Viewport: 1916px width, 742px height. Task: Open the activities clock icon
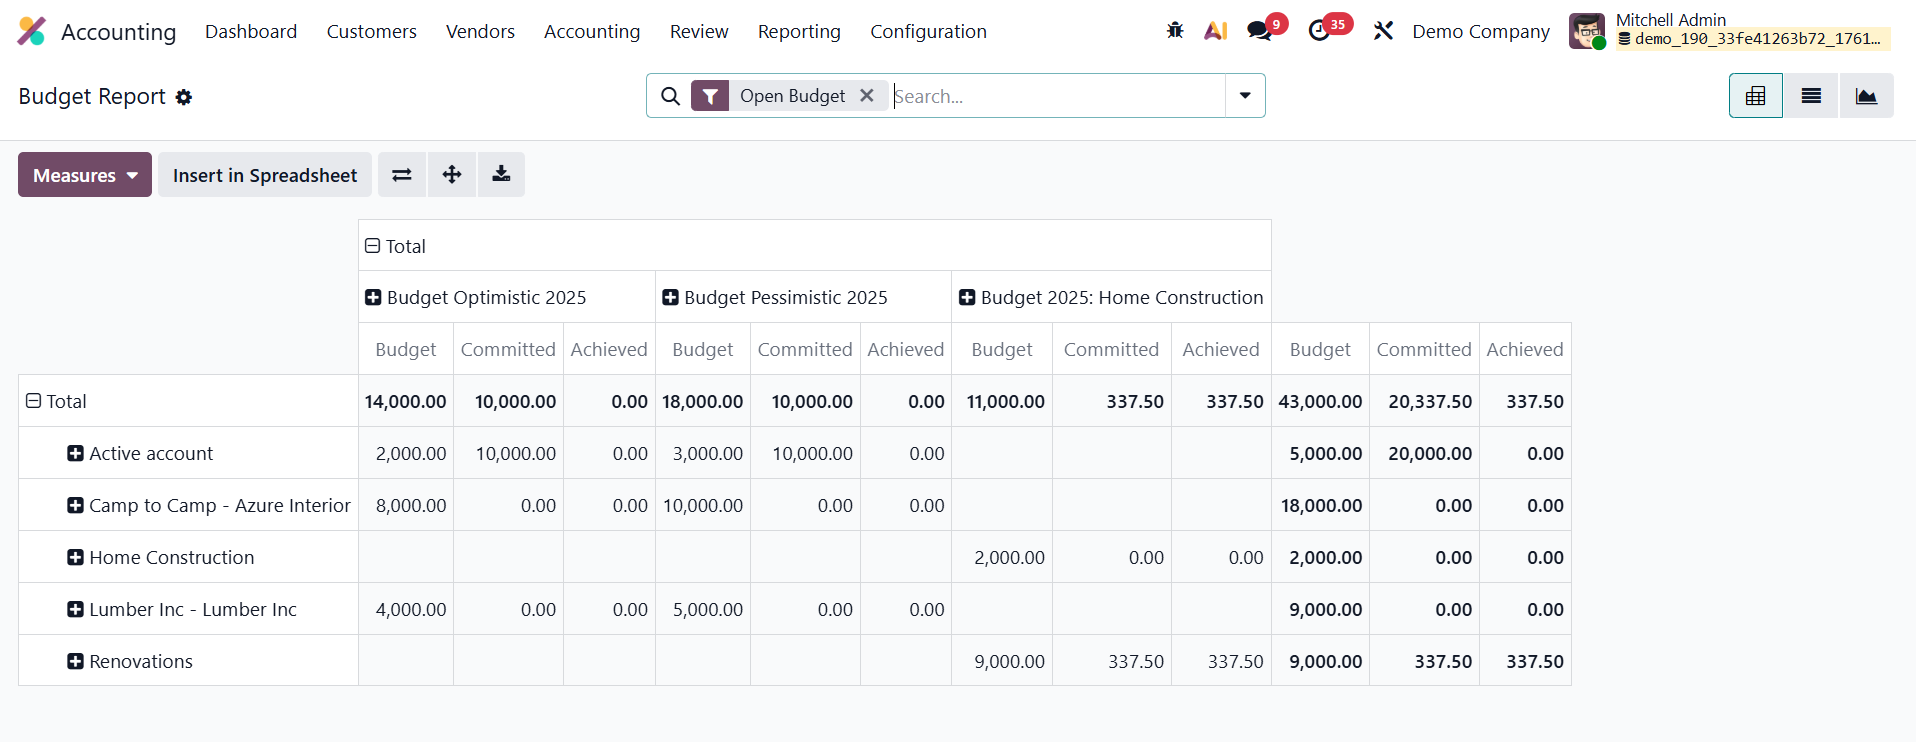pyautogui.click(x=1319, y=31)
